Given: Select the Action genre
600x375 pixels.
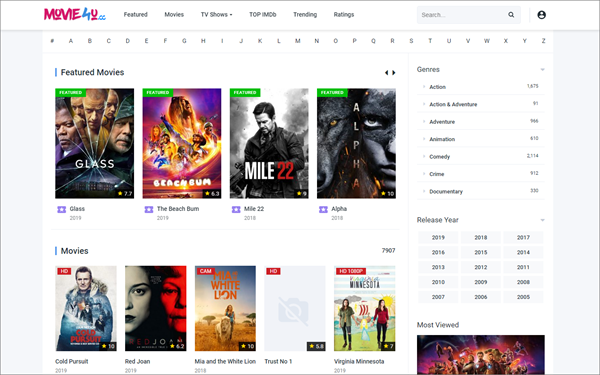Looking at the screenshot, I should click(437, 87).
